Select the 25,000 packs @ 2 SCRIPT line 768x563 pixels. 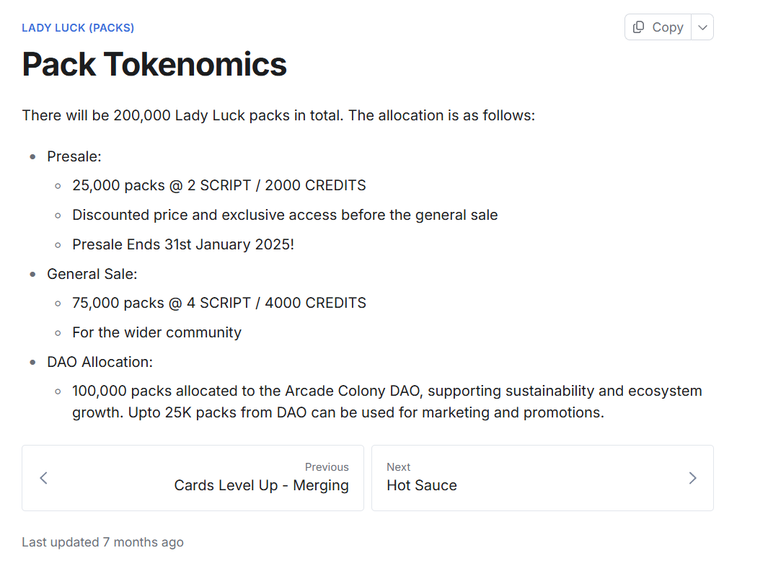(x=219, y=185)
